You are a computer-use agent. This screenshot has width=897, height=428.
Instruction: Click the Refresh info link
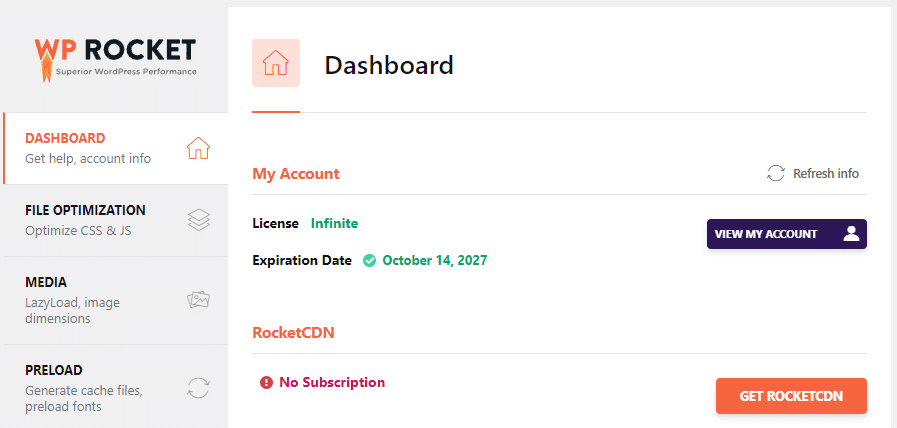click(x=825, y=173)
